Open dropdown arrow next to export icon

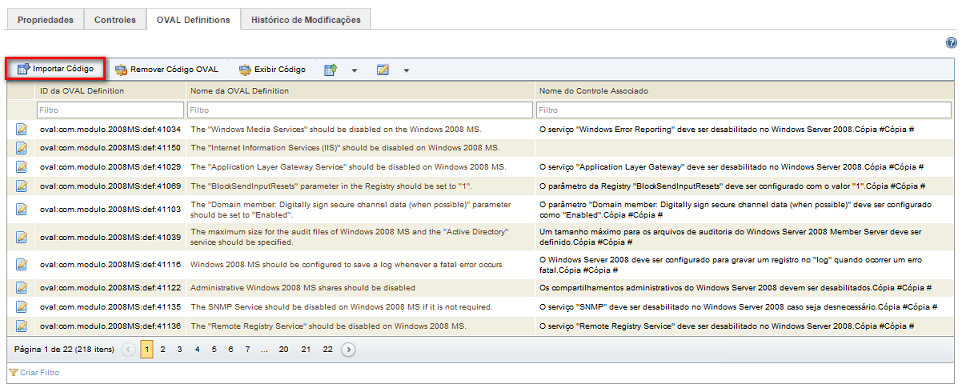click(x=354, y=70)
